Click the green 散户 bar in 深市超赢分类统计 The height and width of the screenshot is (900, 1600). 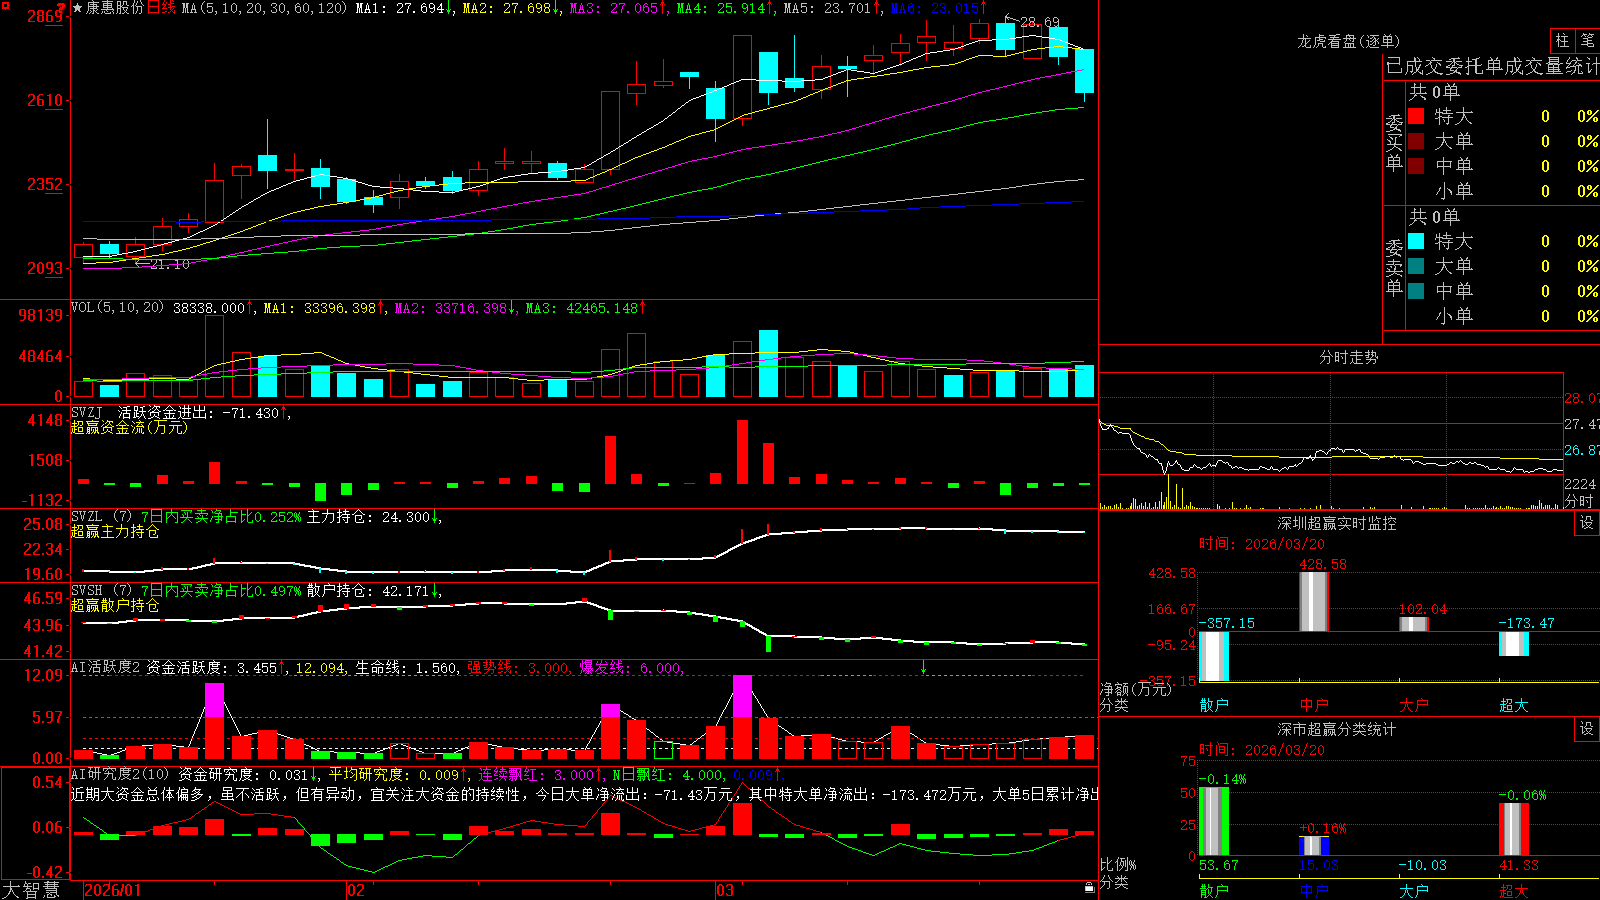pyautogui.click(x=1213, y=822)
